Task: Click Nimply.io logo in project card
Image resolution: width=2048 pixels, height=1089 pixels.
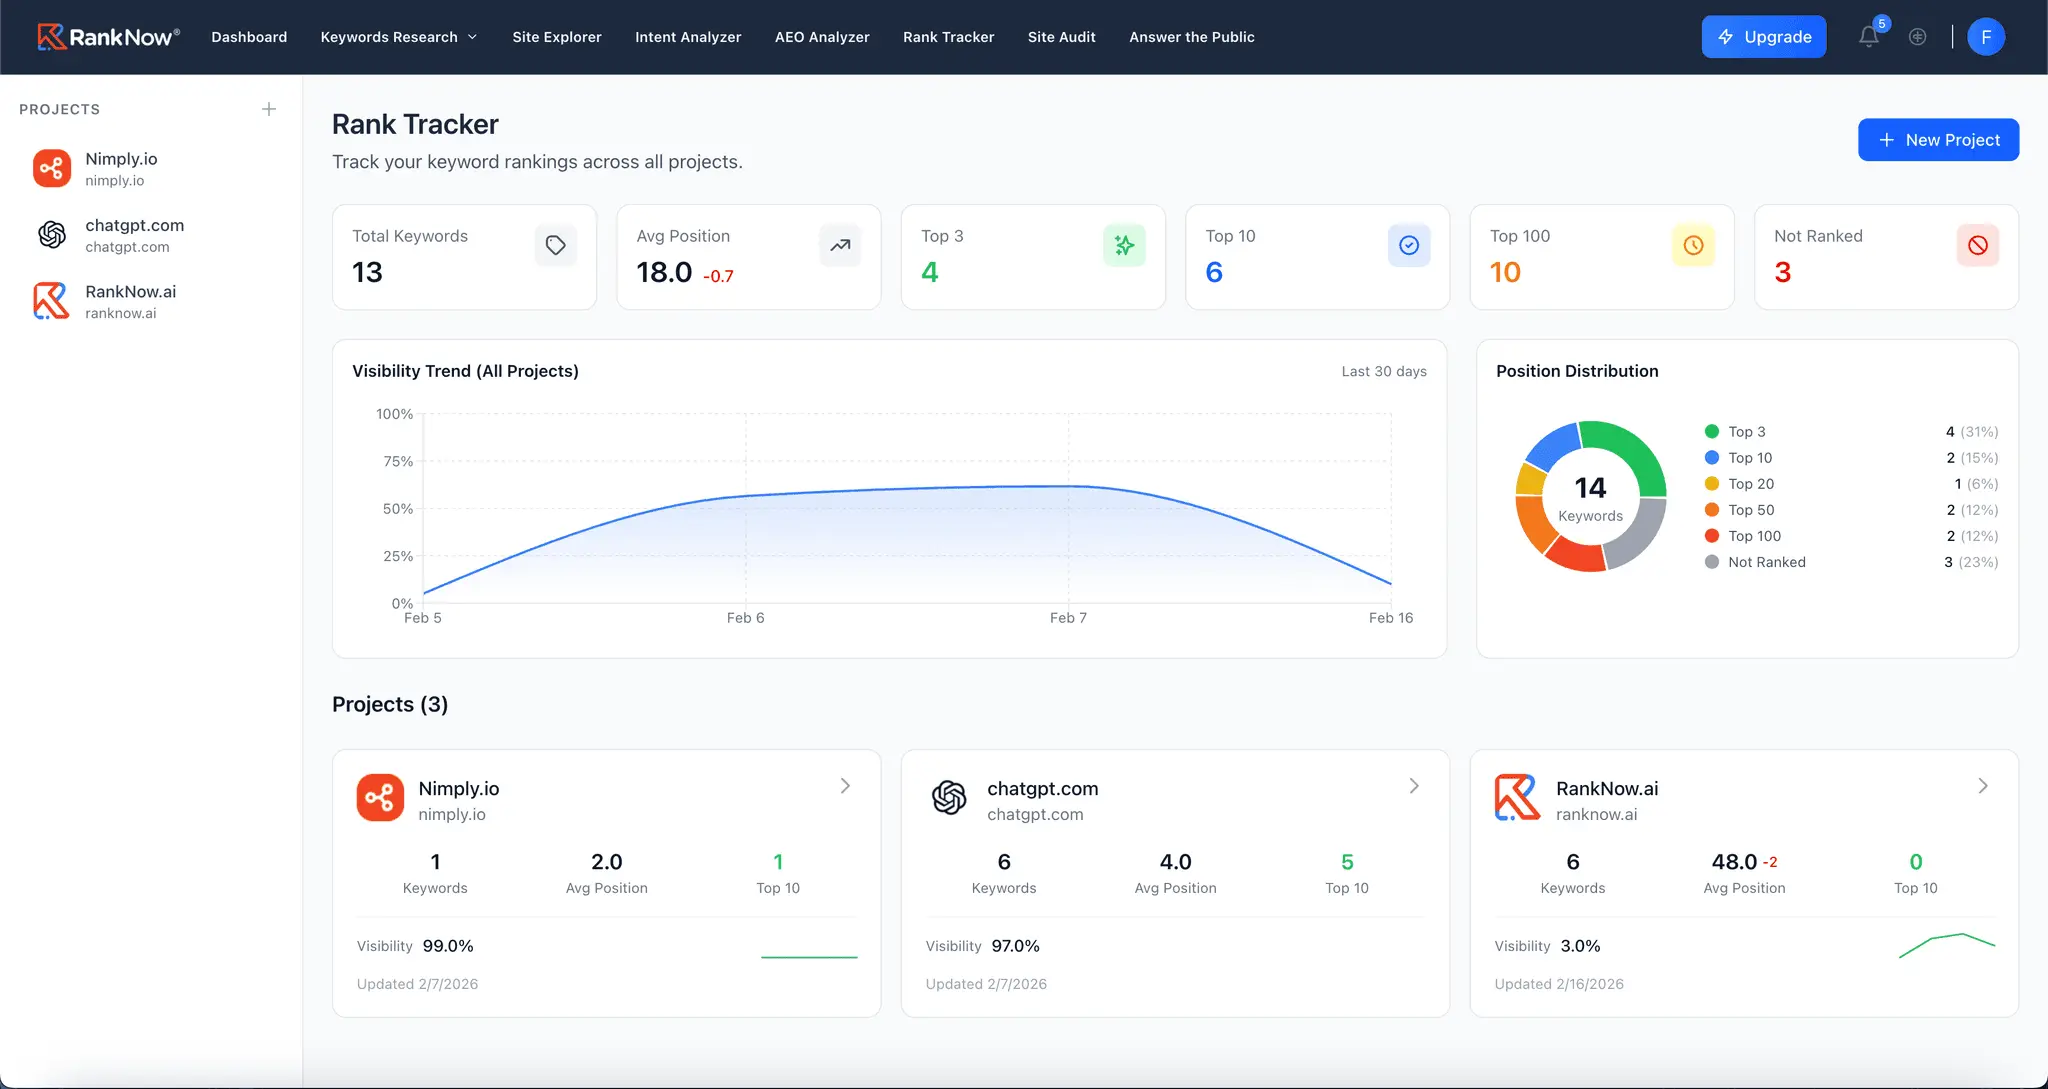Action: click(x=380, y=798)
